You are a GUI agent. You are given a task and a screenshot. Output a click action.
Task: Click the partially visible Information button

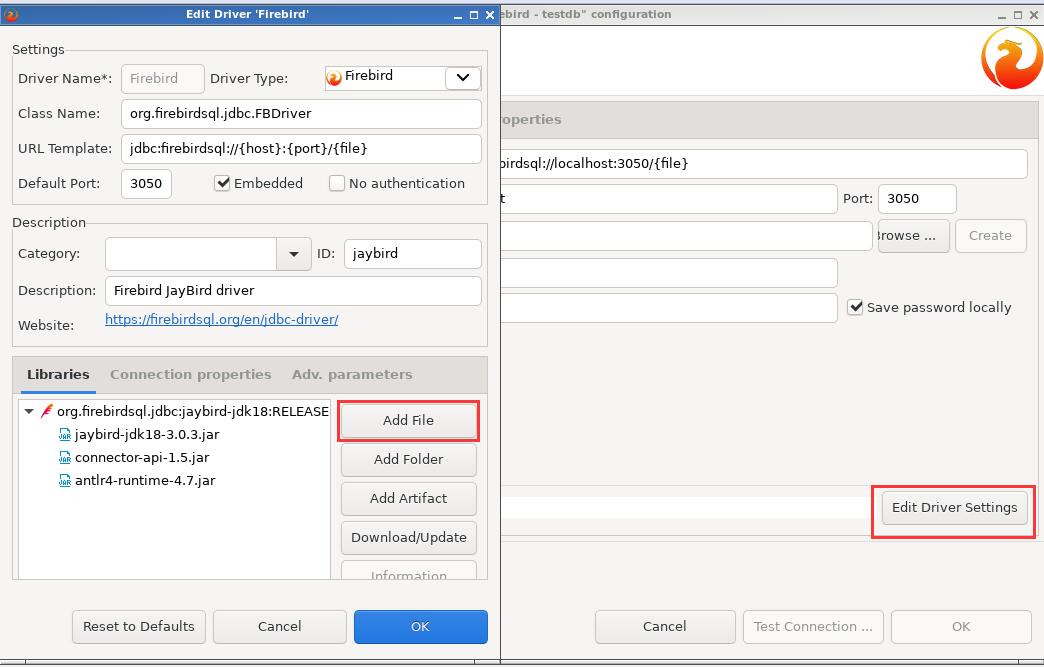408,570
